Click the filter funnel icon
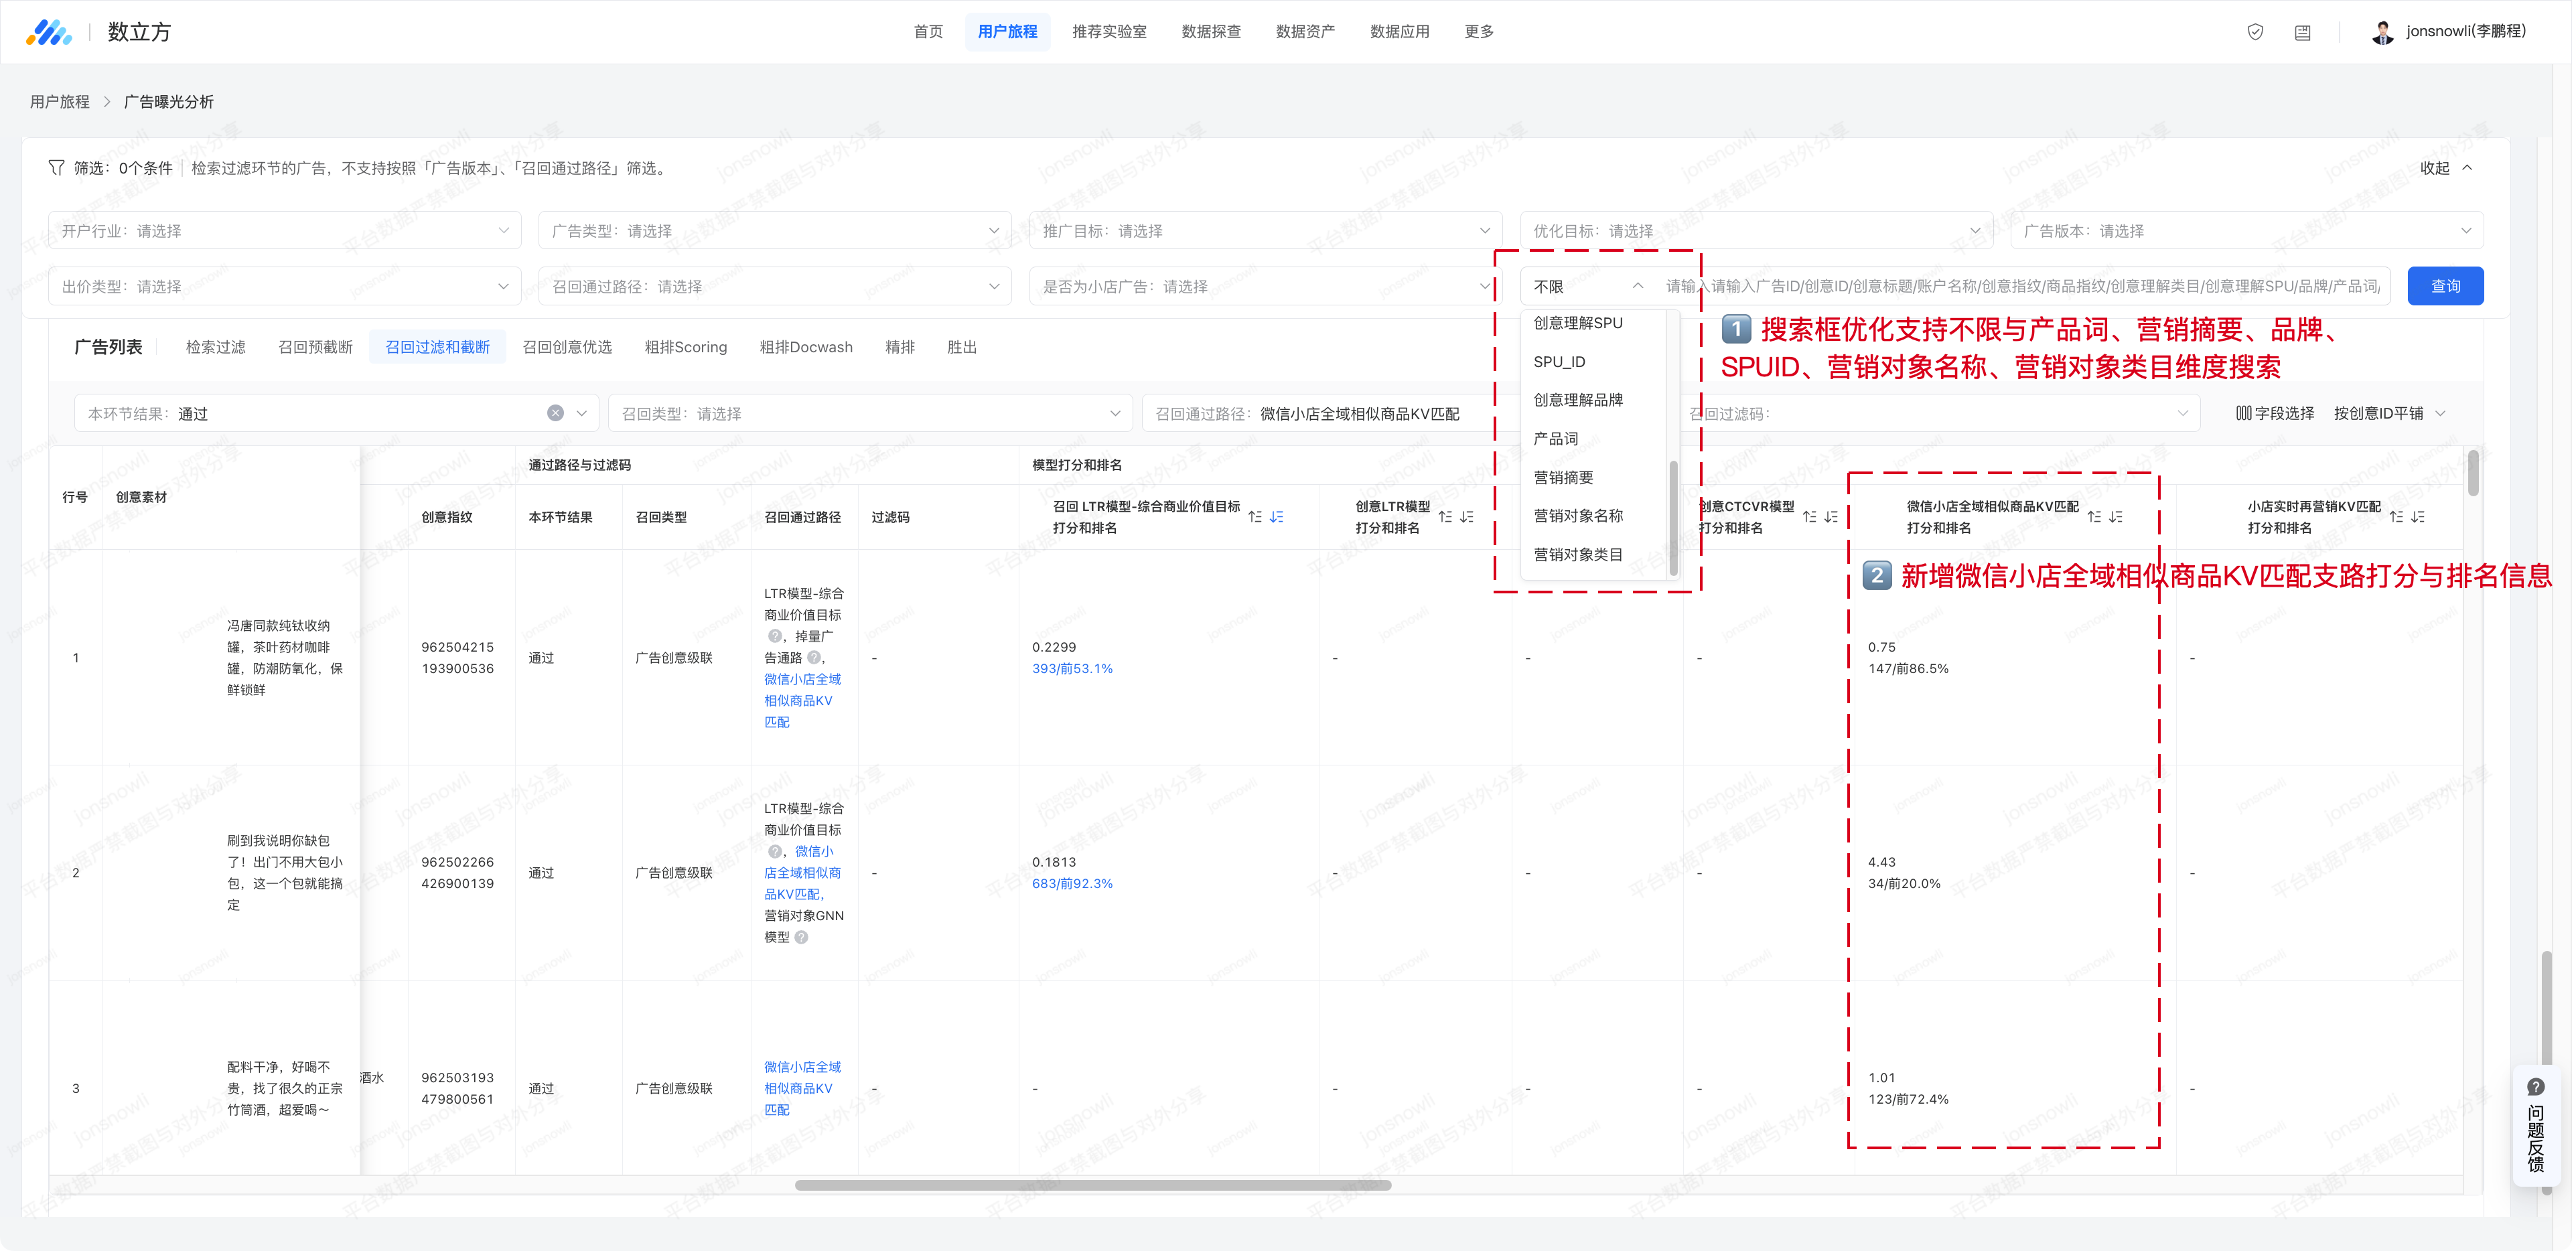The width and height of the screenshot is (2576, 1251). click(56, 168)
